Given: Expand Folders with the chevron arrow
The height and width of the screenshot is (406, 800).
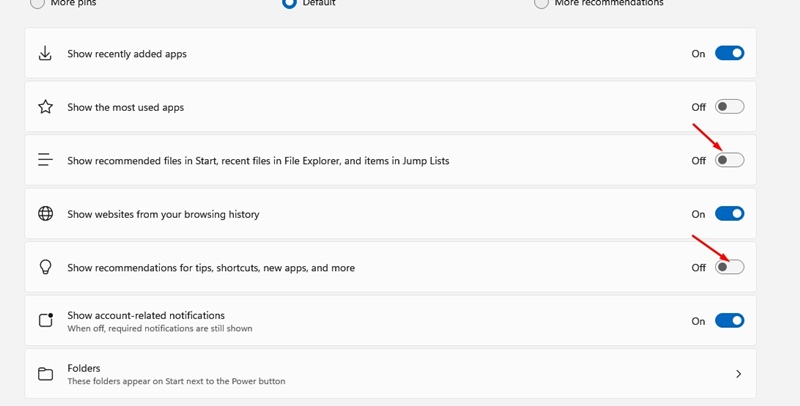Looking at the screenshot, I should pyautogui.click(x=738, y=374).
